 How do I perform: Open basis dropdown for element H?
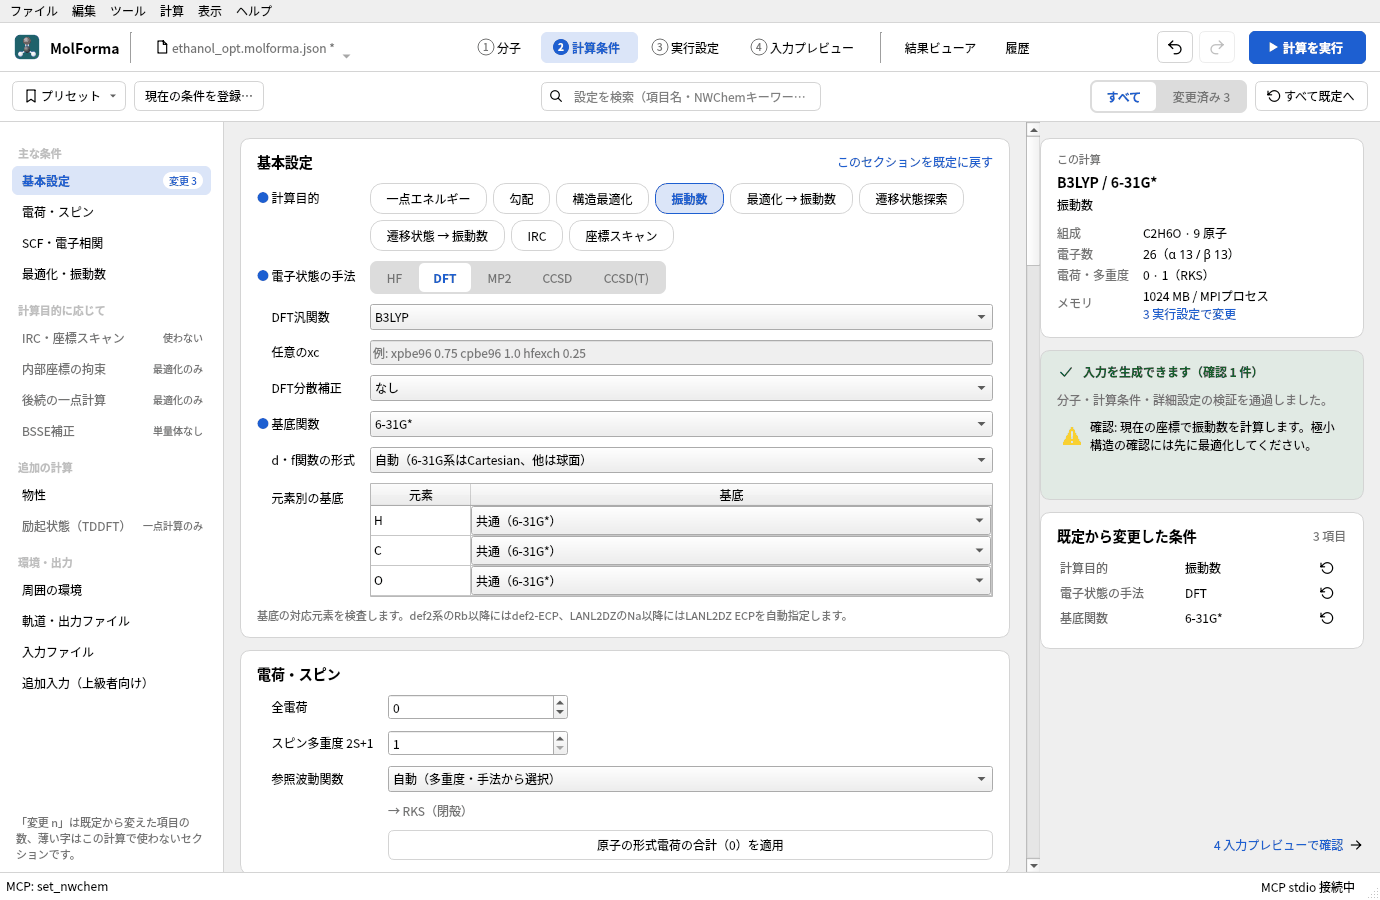(731, 521)
